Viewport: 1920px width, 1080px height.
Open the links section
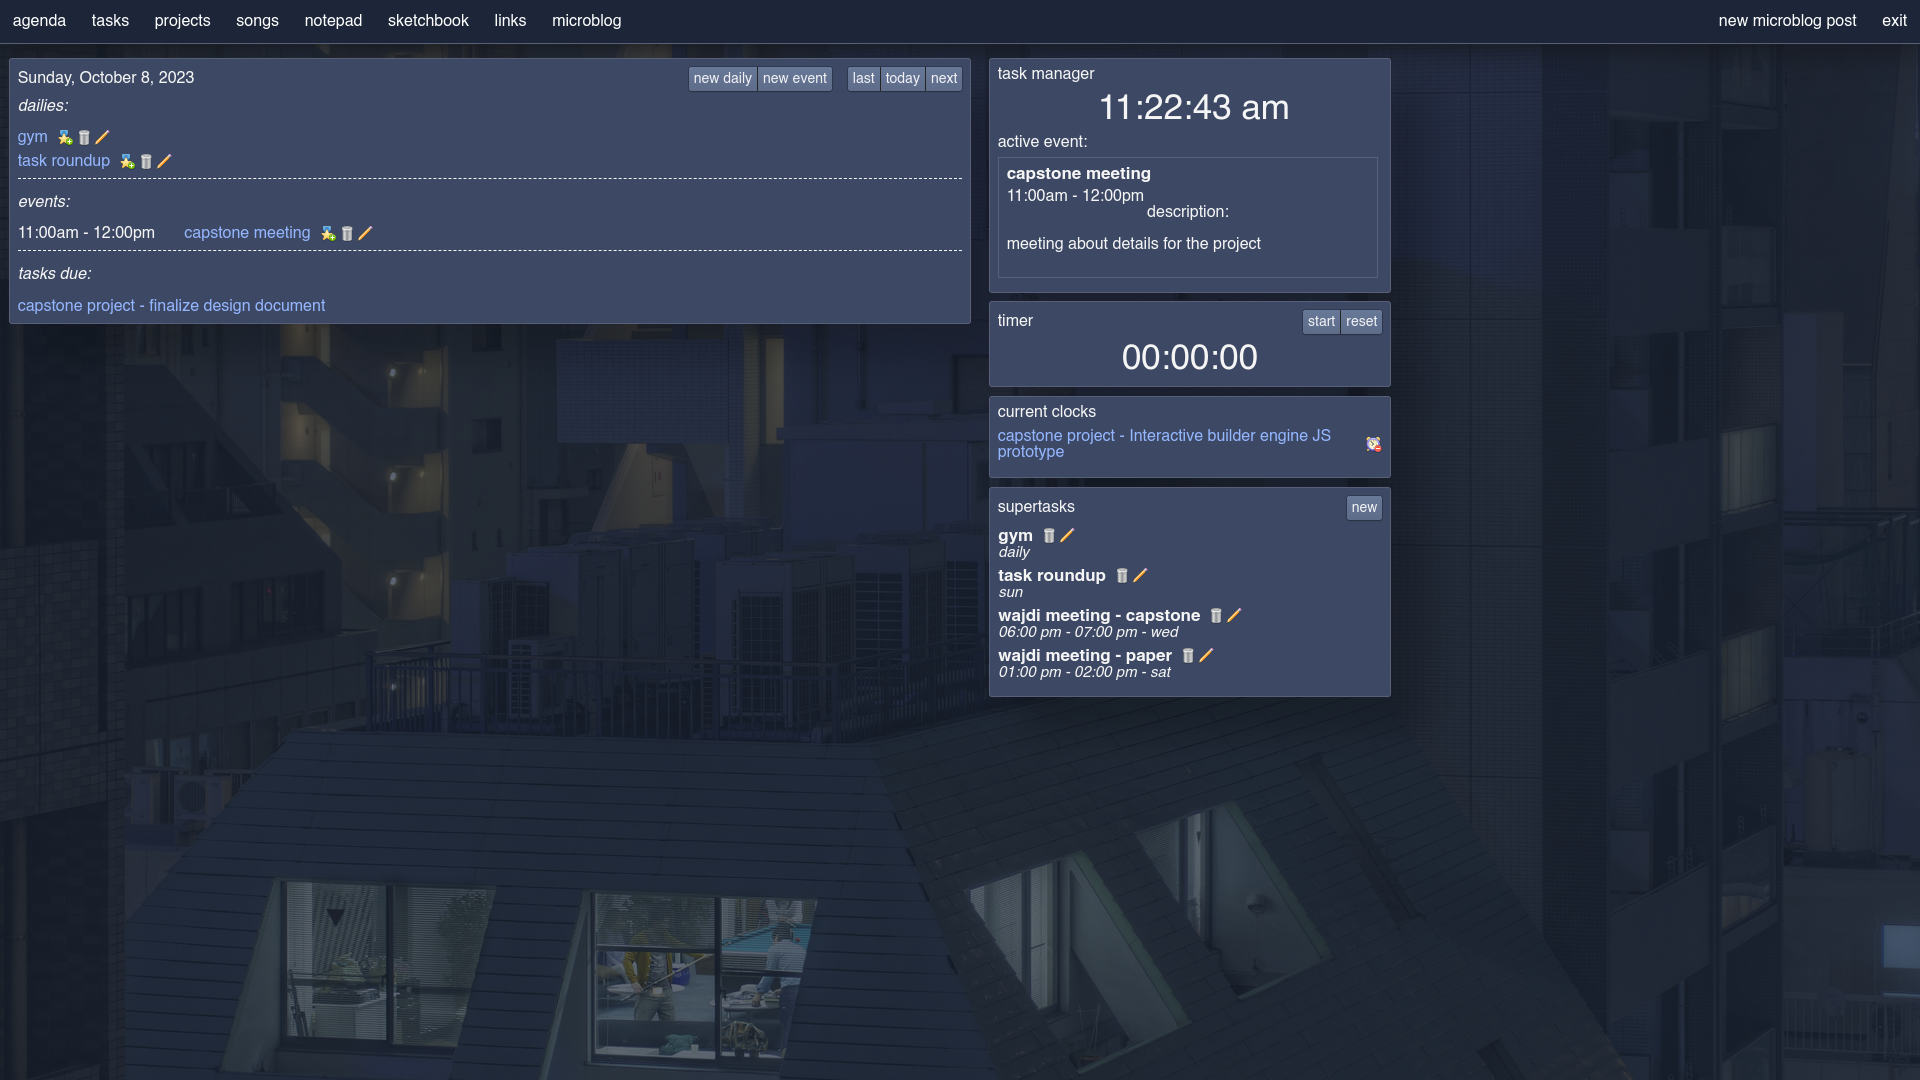(x=510, y=21)
